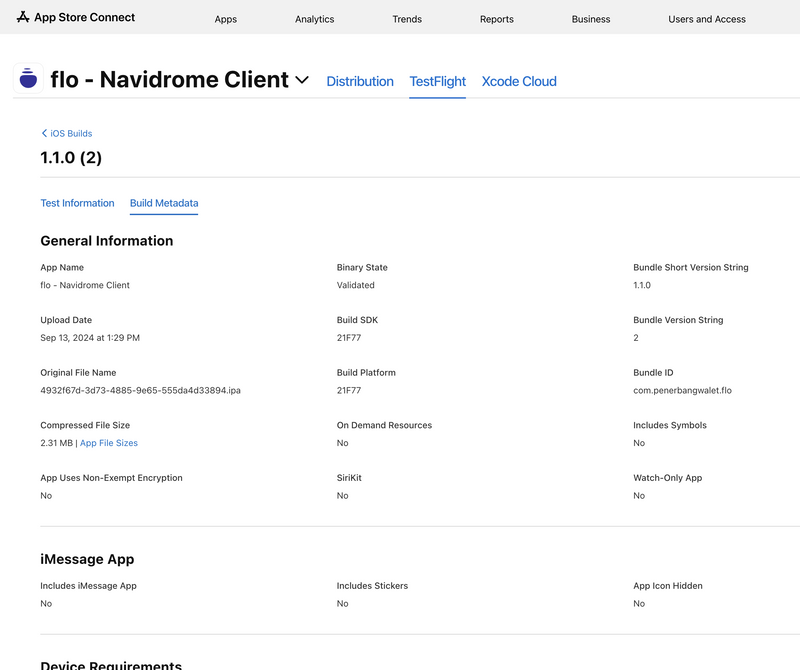The image size is (800, 670).
Task: Click the General Information heading
Action: [x=107, y=241]
